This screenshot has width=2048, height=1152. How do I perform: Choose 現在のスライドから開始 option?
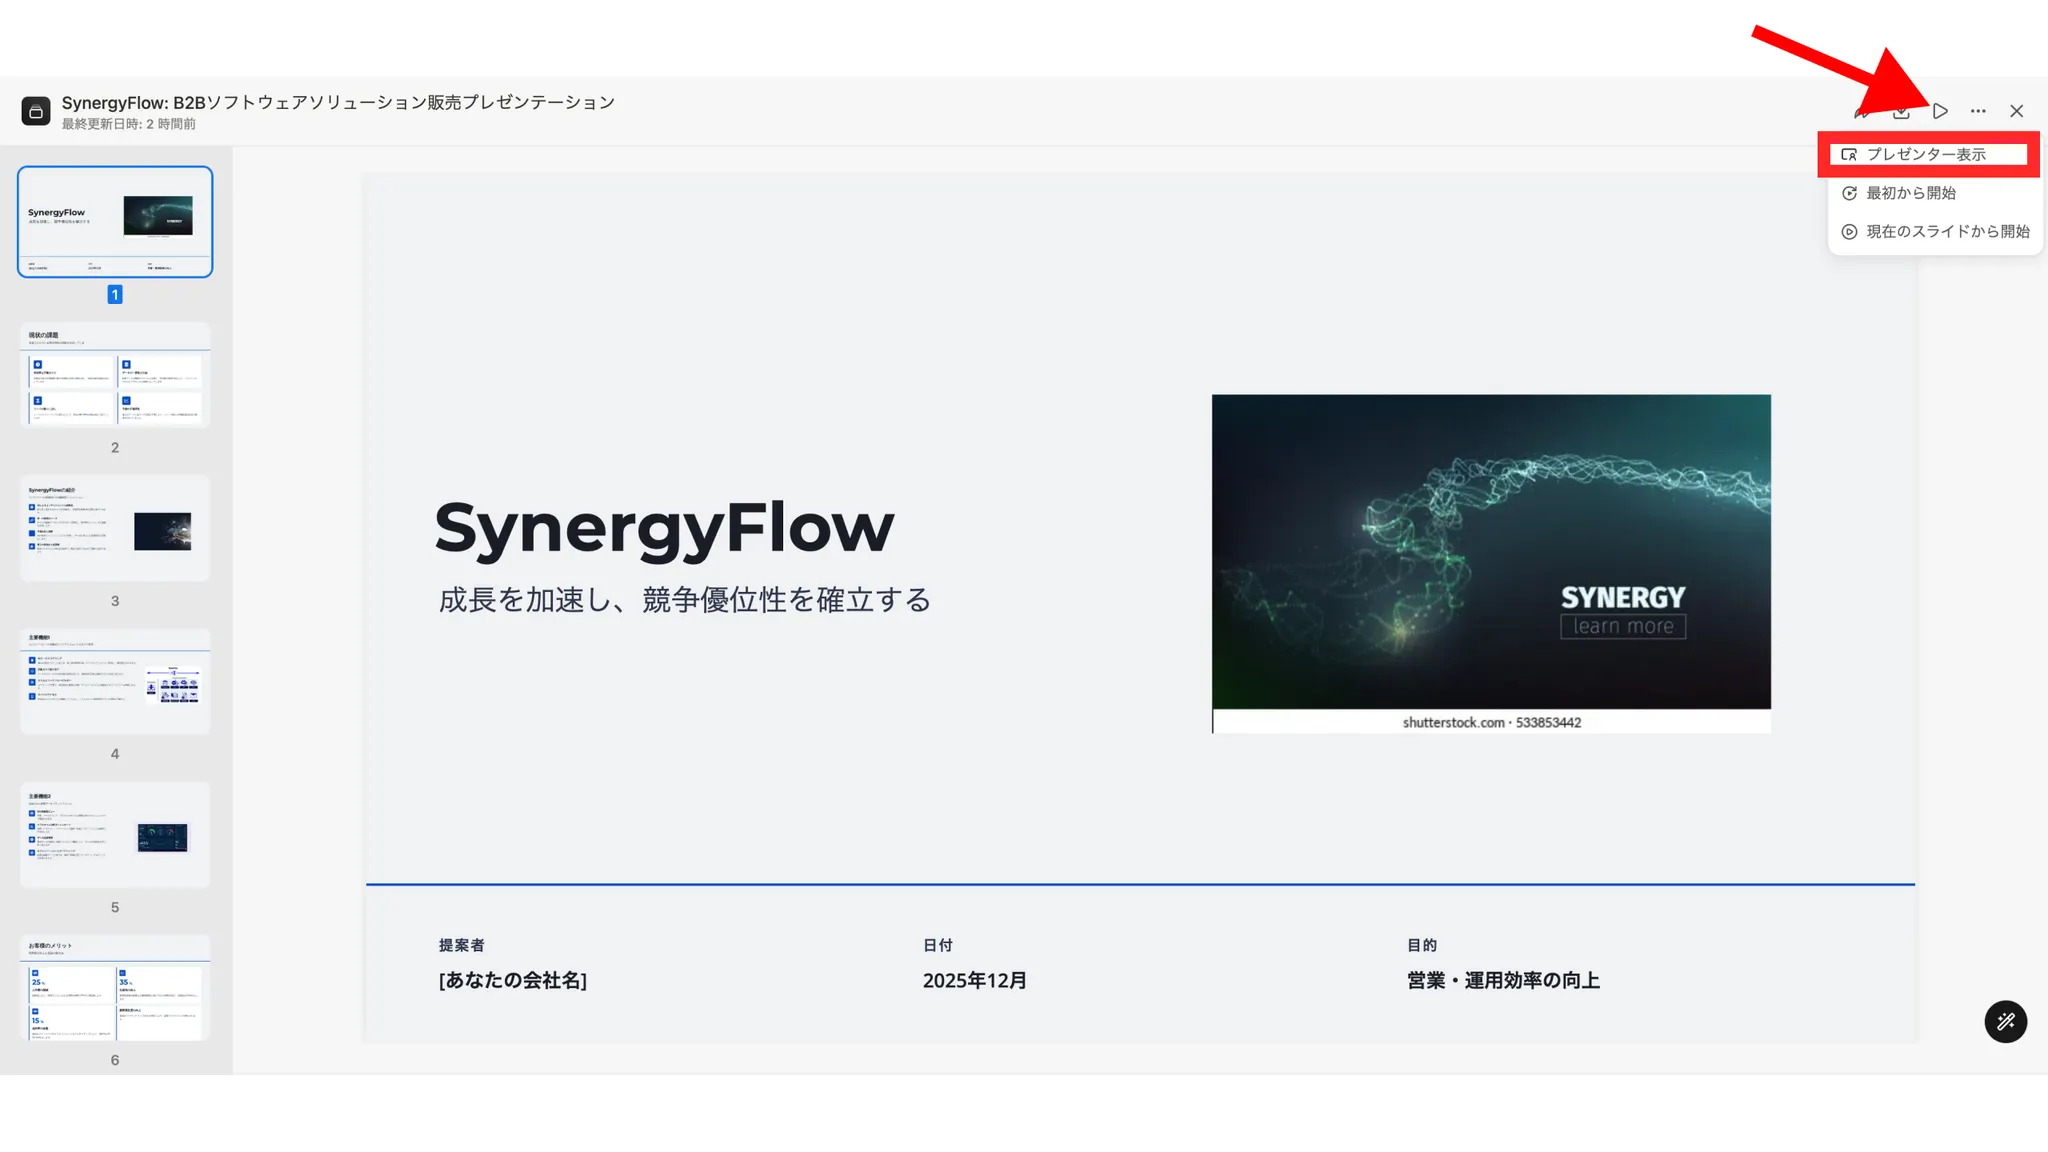(x=1946, y=232)
